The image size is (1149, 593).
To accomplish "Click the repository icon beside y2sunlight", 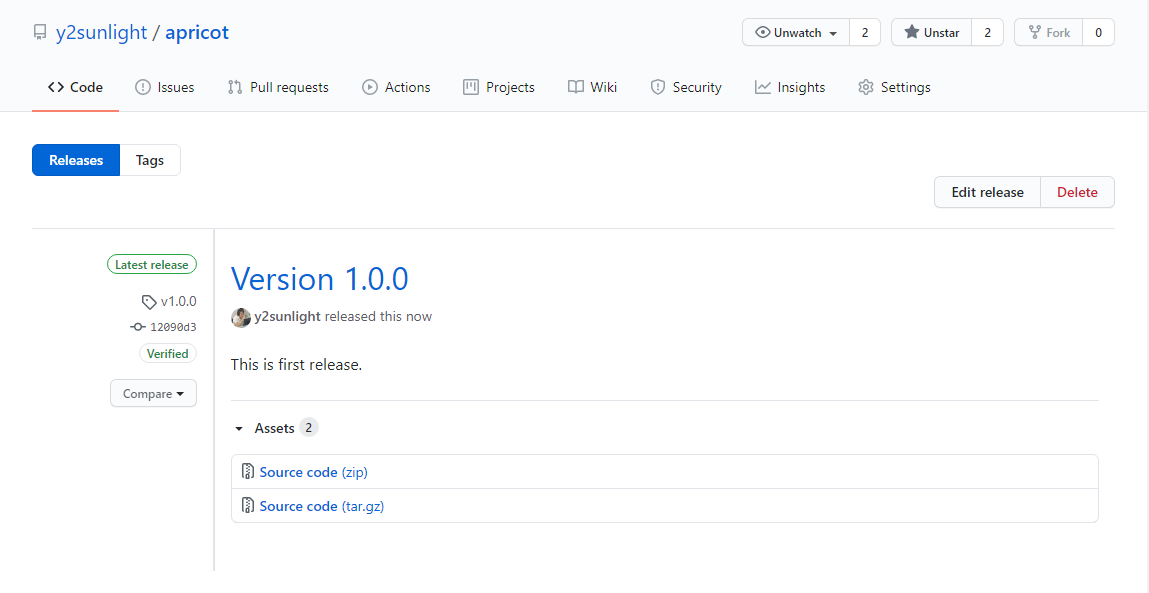I will (x=40, y=33).
